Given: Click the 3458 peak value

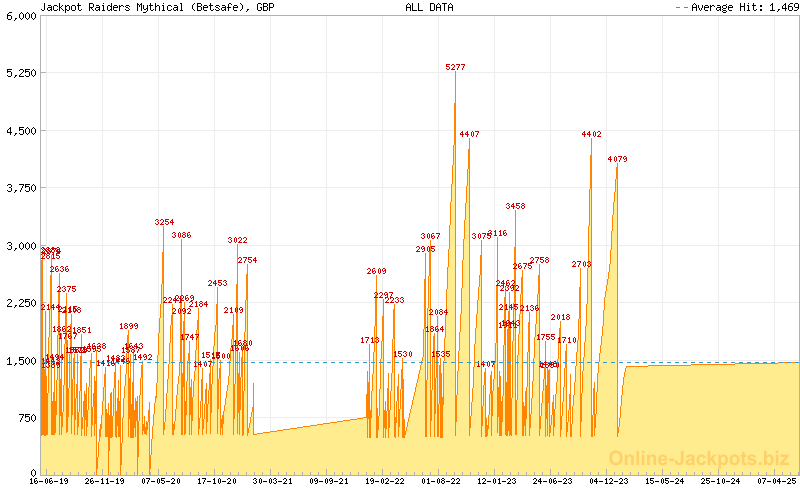Looking at the screenshot, I should coord(515,206).
